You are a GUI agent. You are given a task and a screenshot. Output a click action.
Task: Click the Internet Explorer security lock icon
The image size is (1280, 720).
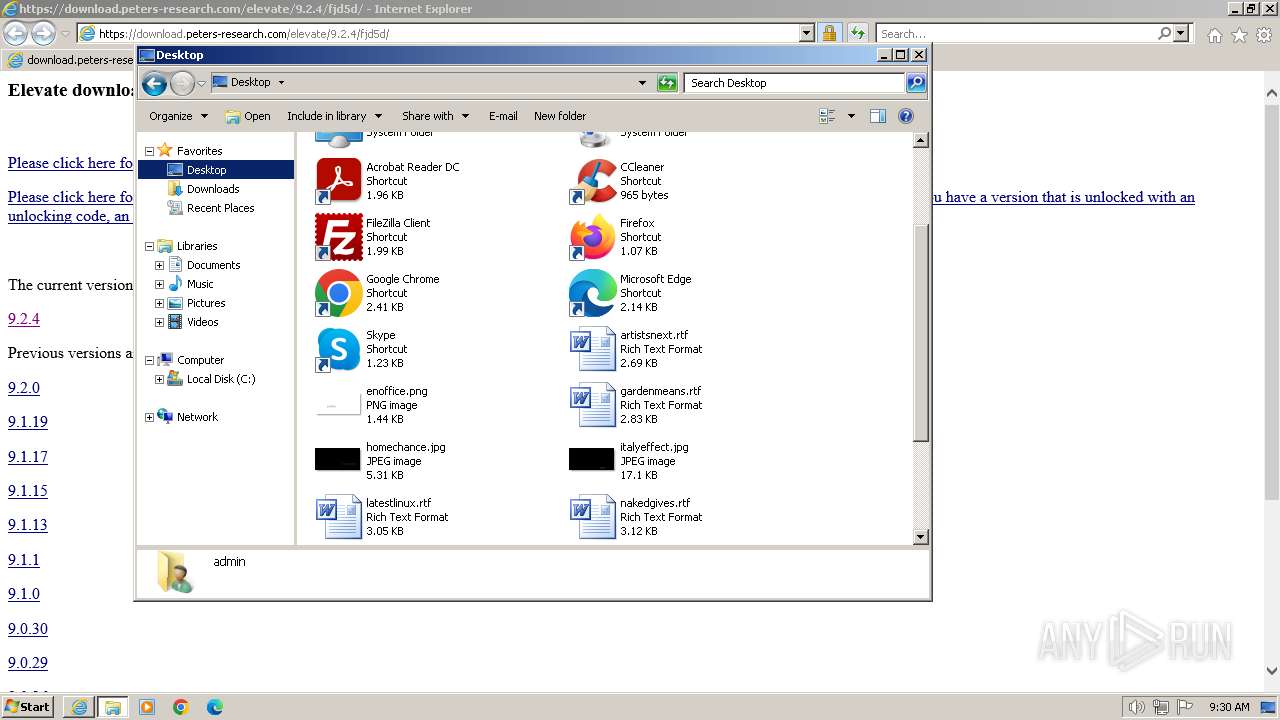pyautogui.click(x=829, y=33)
